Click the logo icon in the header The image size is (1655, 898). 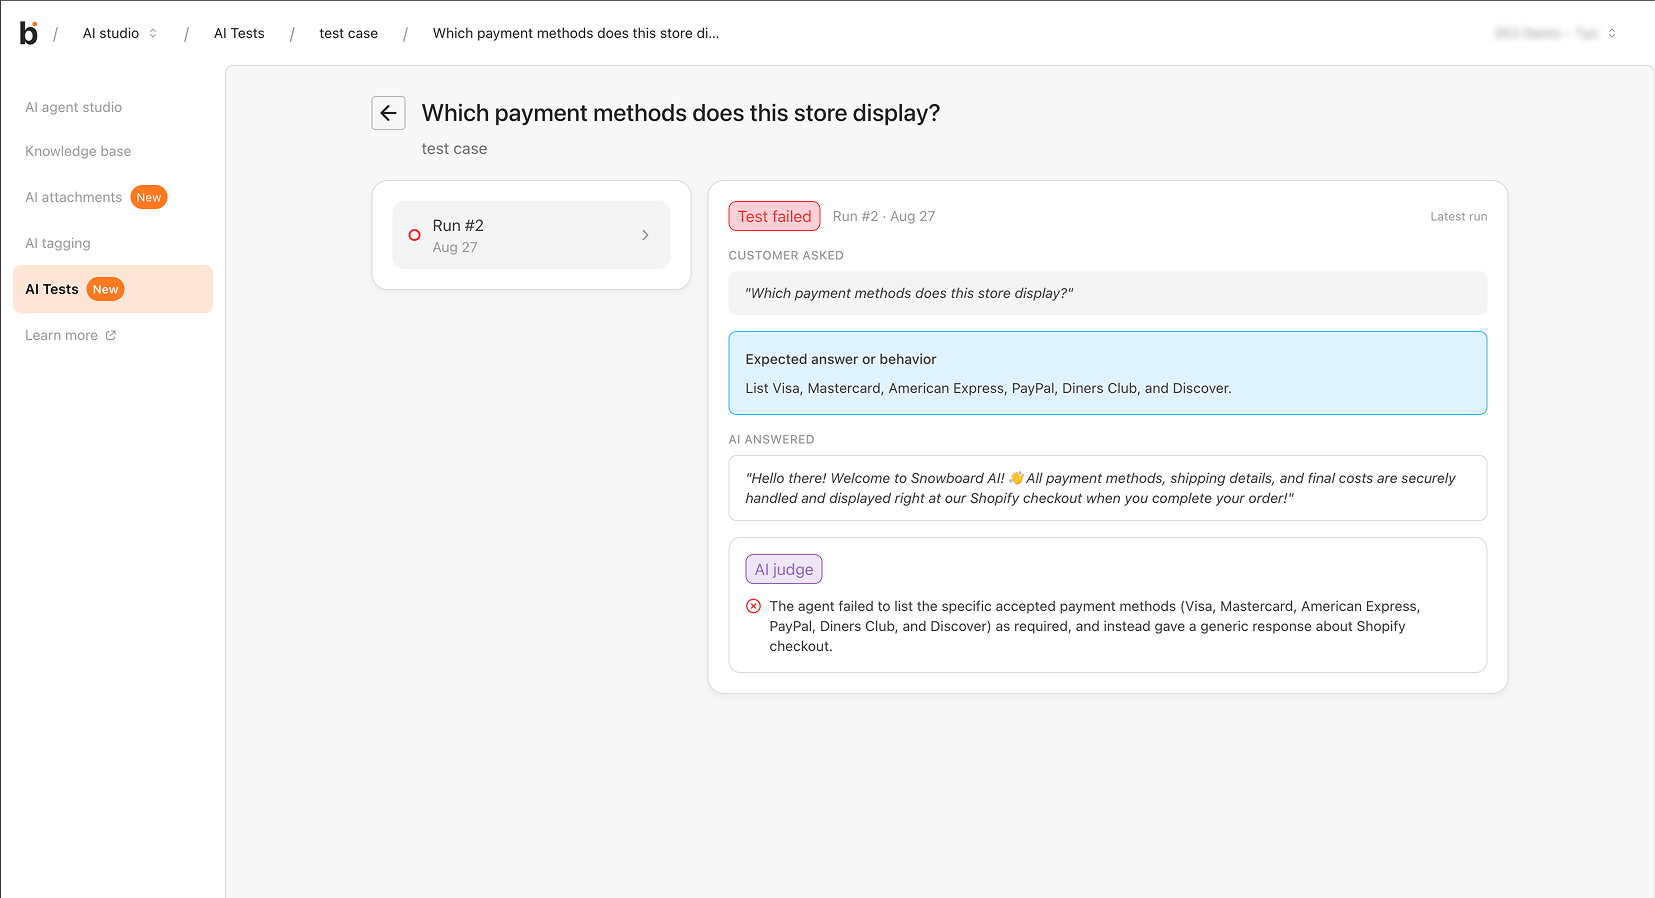[x=29, y=33]
